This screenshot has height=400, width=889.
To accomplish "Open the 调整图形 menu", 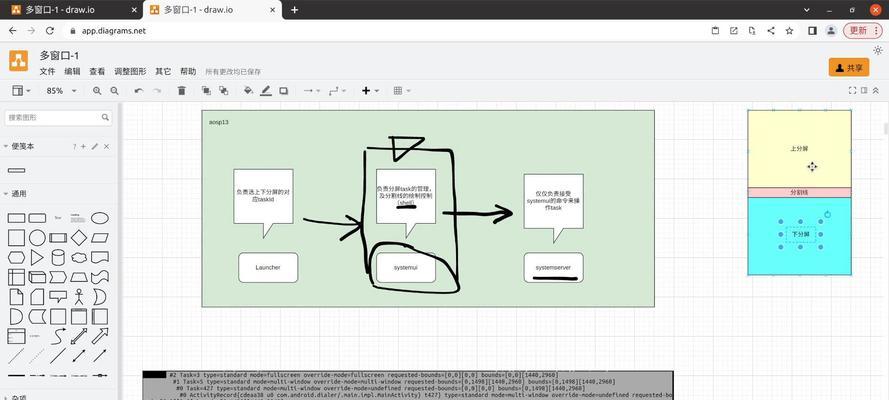I will click(130, 71).
